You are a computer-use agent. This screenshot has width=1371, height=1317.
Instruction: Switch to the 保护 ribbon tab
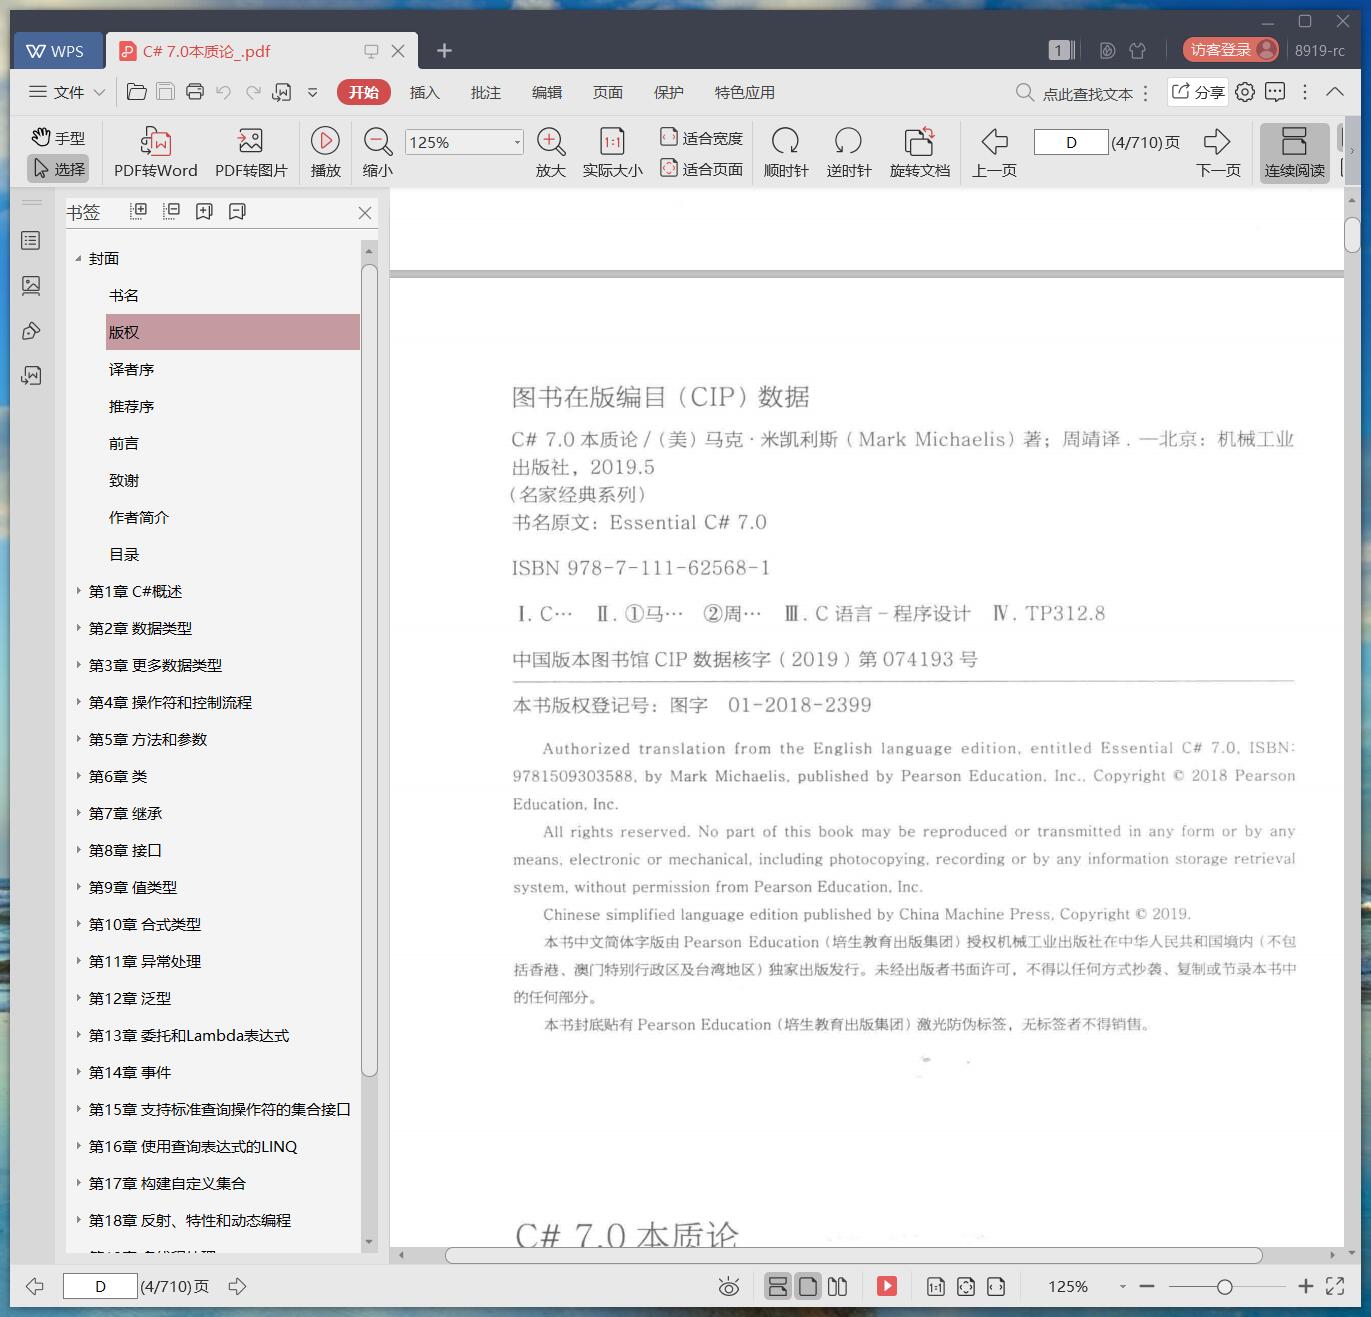click(x=668, y=92)
